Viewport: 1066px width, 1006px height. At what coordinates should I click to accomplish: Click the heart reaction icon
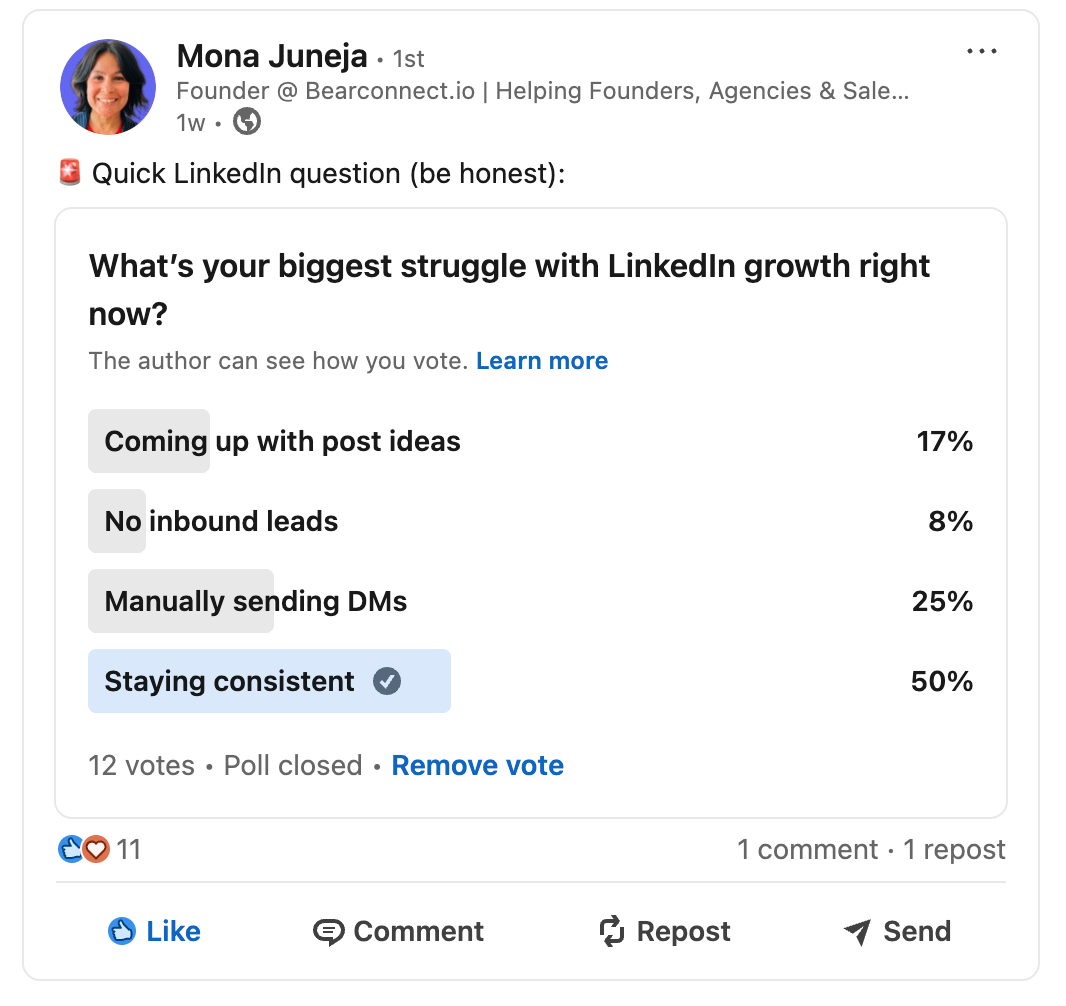tap(96, 850)
